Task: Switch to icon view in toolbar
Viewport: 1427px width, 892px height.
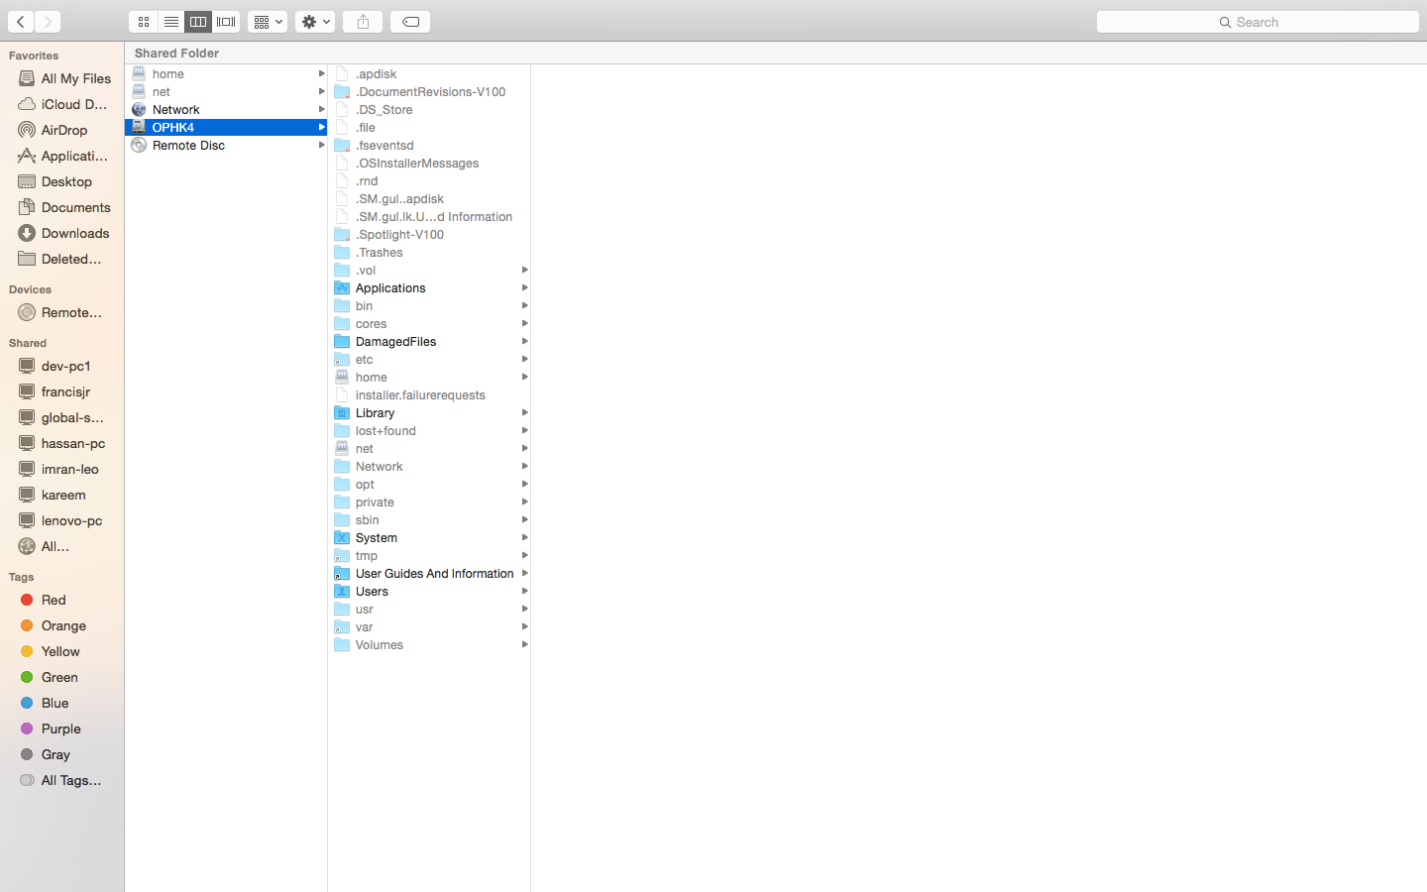Action: [144, 21]
